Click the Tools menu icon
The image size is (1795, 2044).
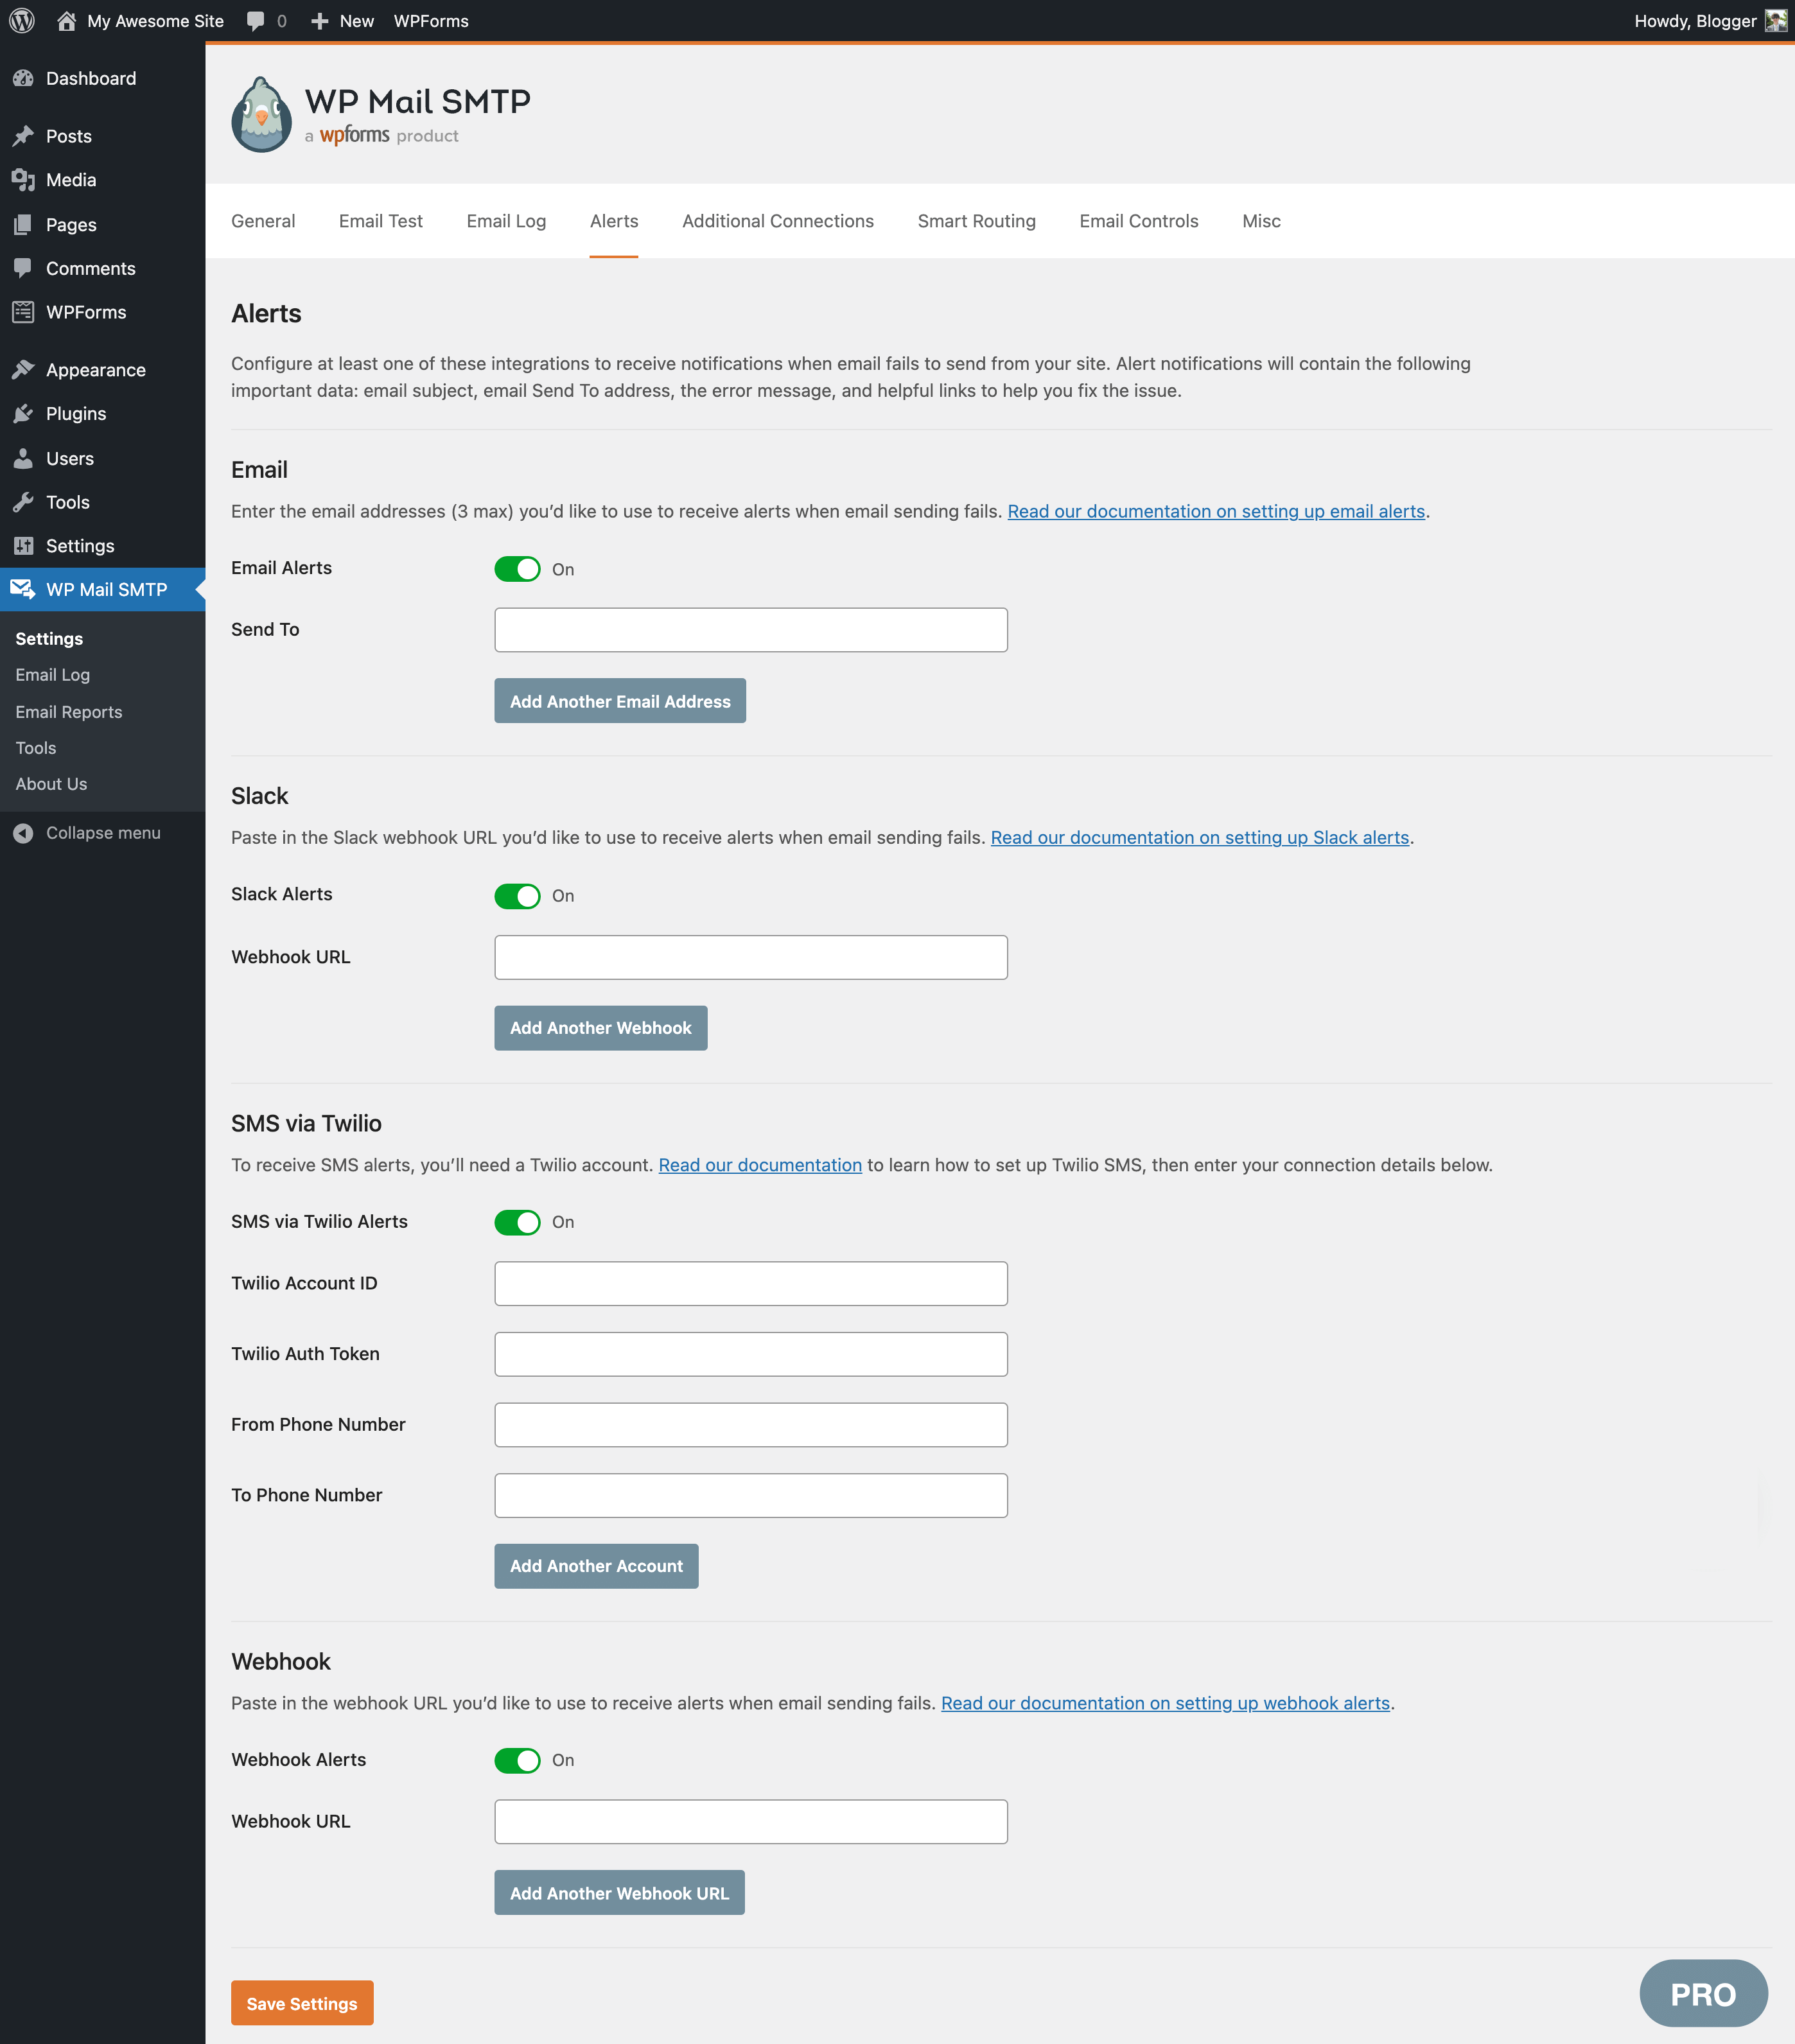pyautogui.click(x=24, y=502)
